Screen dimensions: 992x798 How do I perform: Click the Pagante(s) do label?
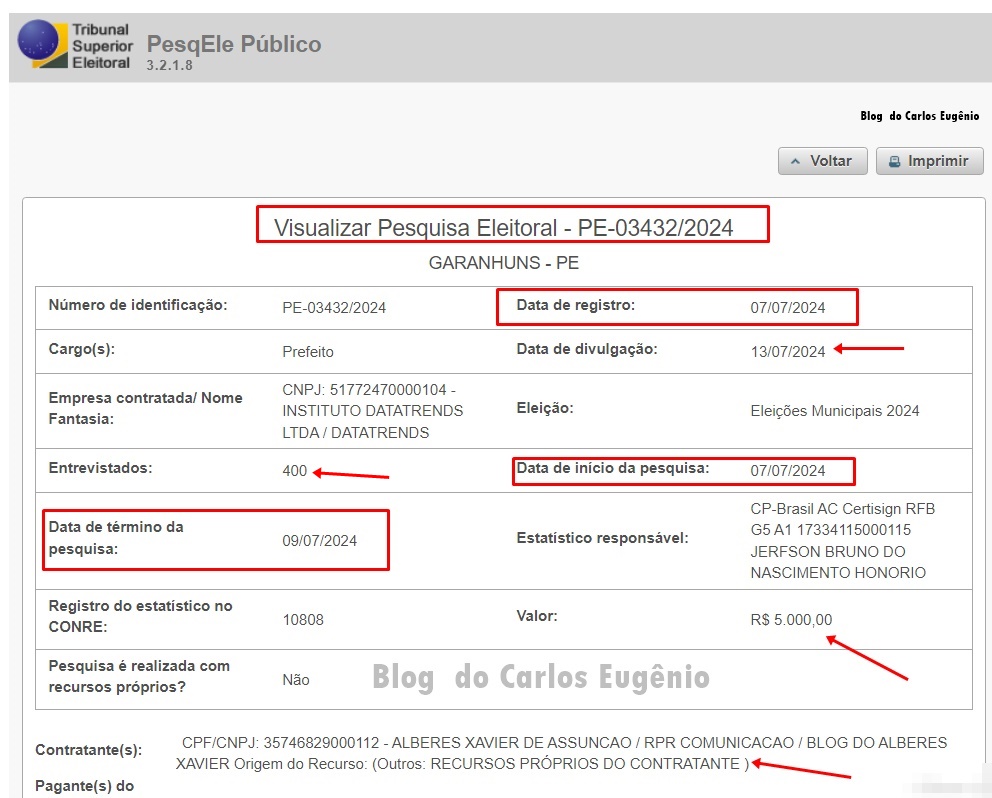coord(85,786)
